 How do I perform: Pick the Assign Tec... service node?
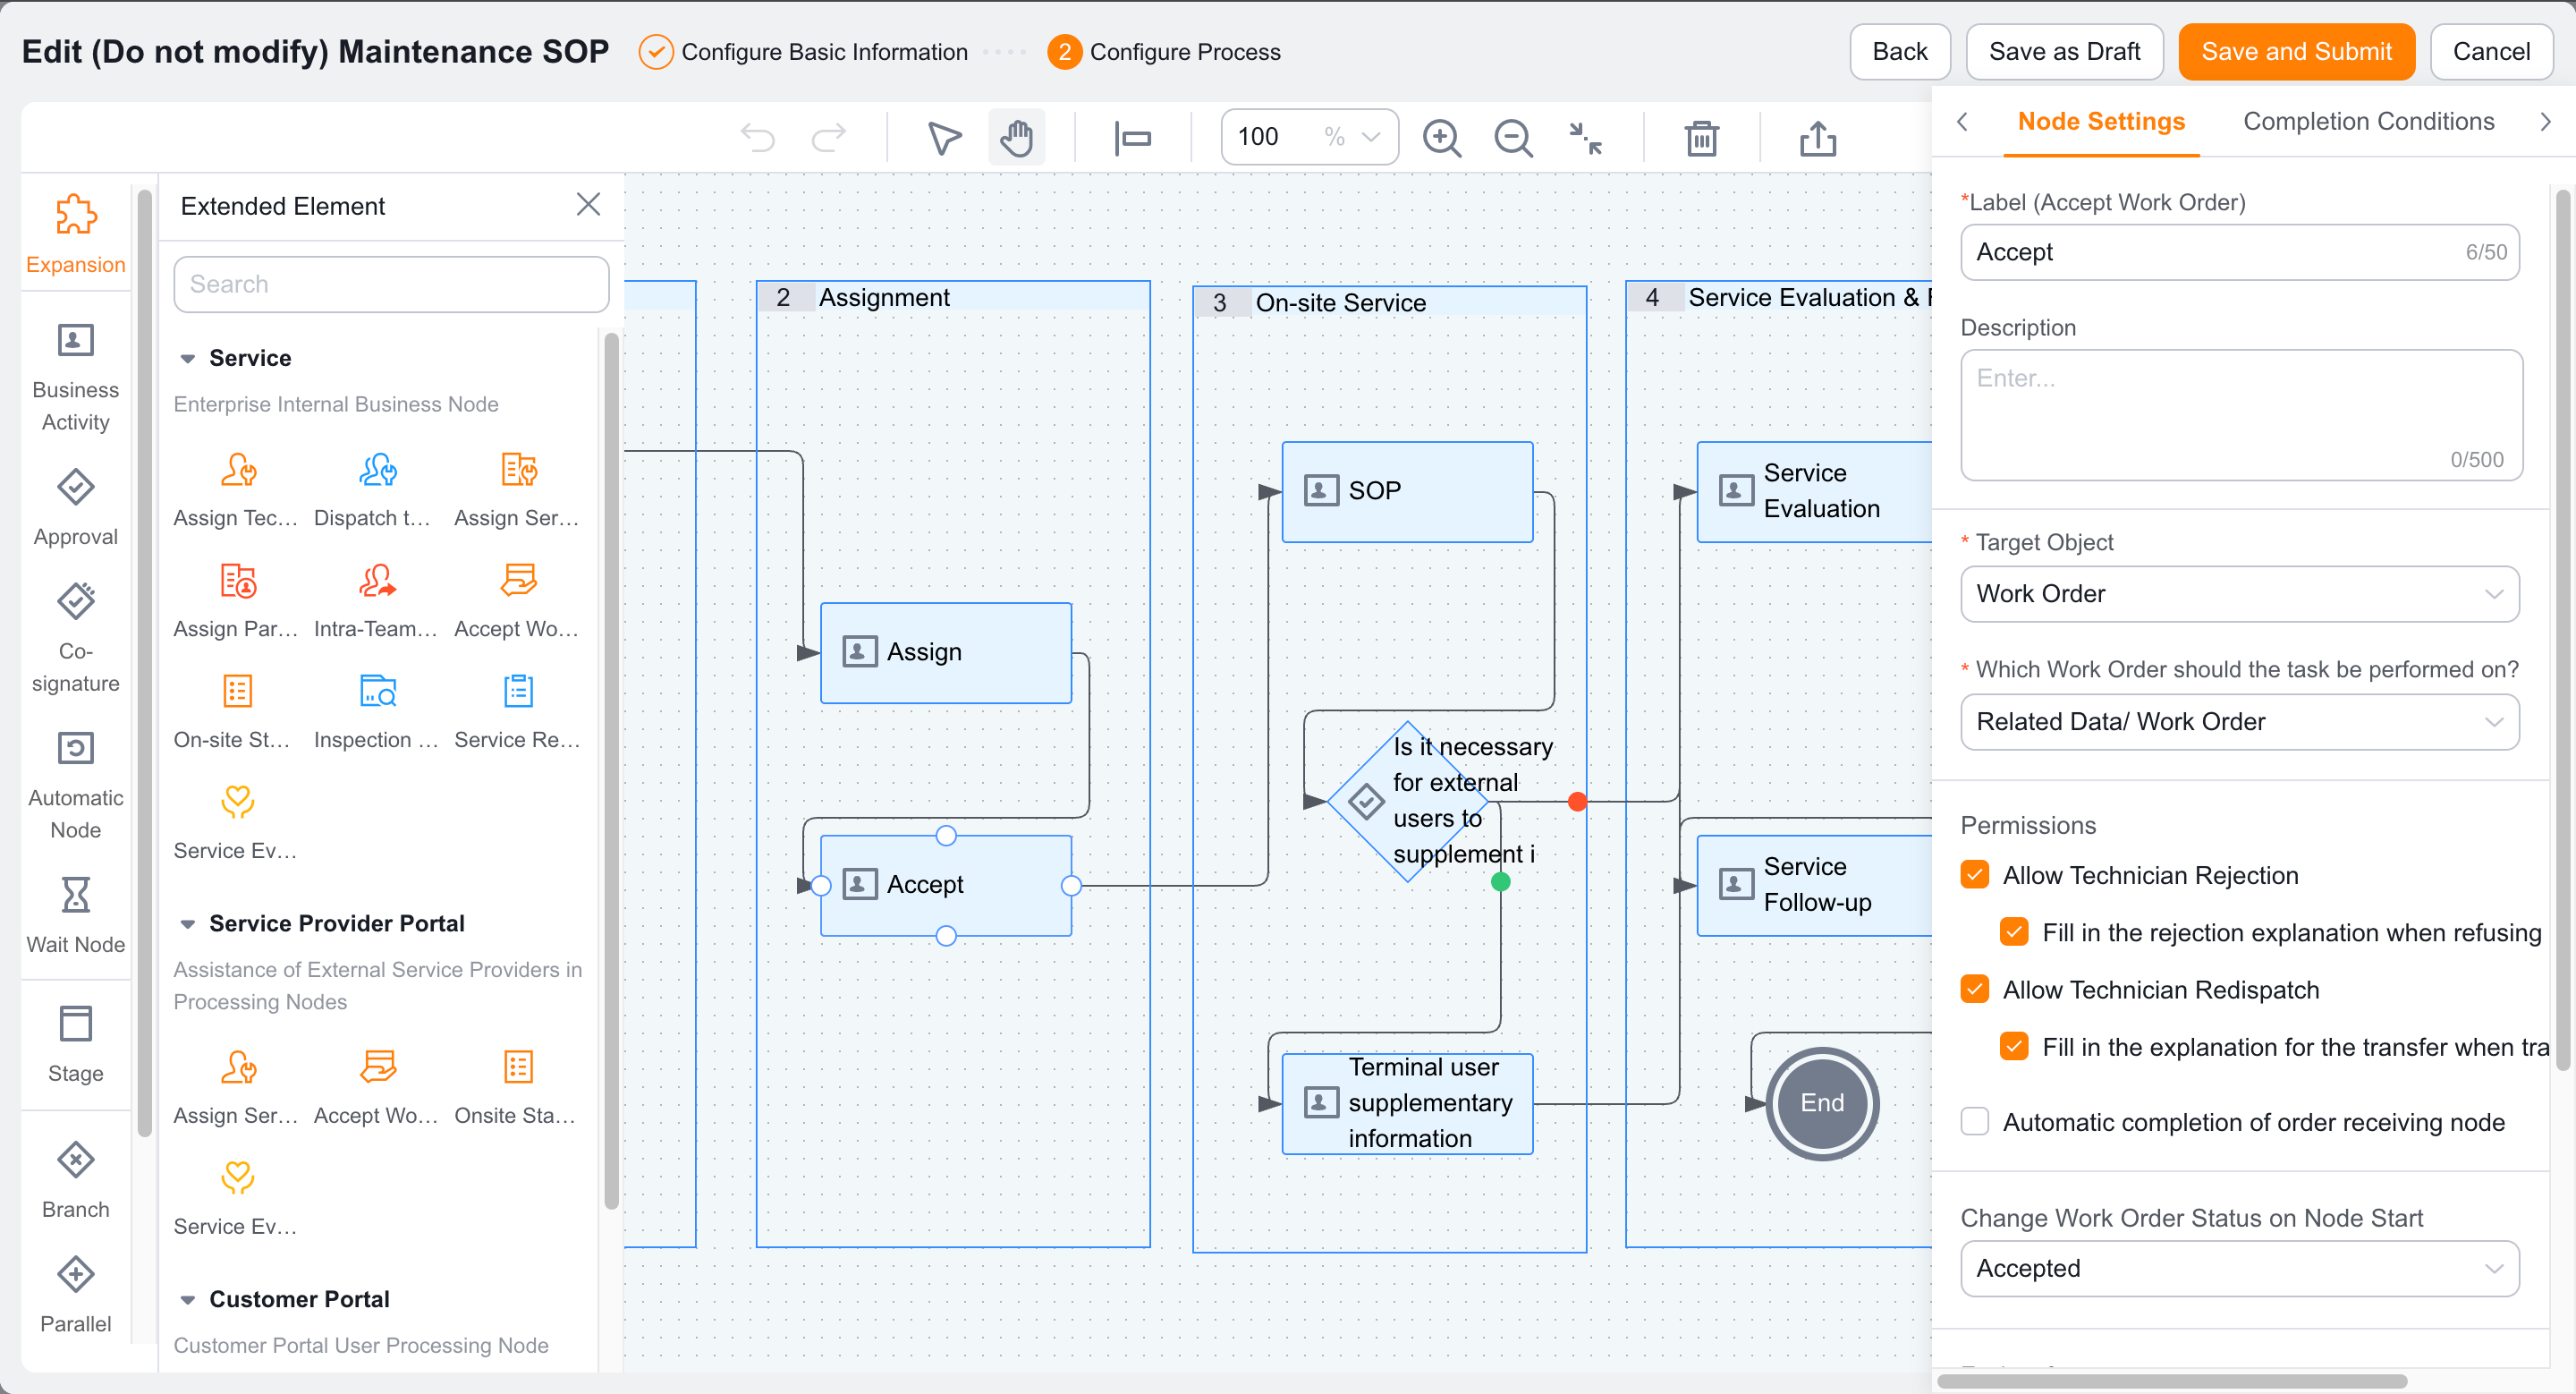[x=237, y=490]
